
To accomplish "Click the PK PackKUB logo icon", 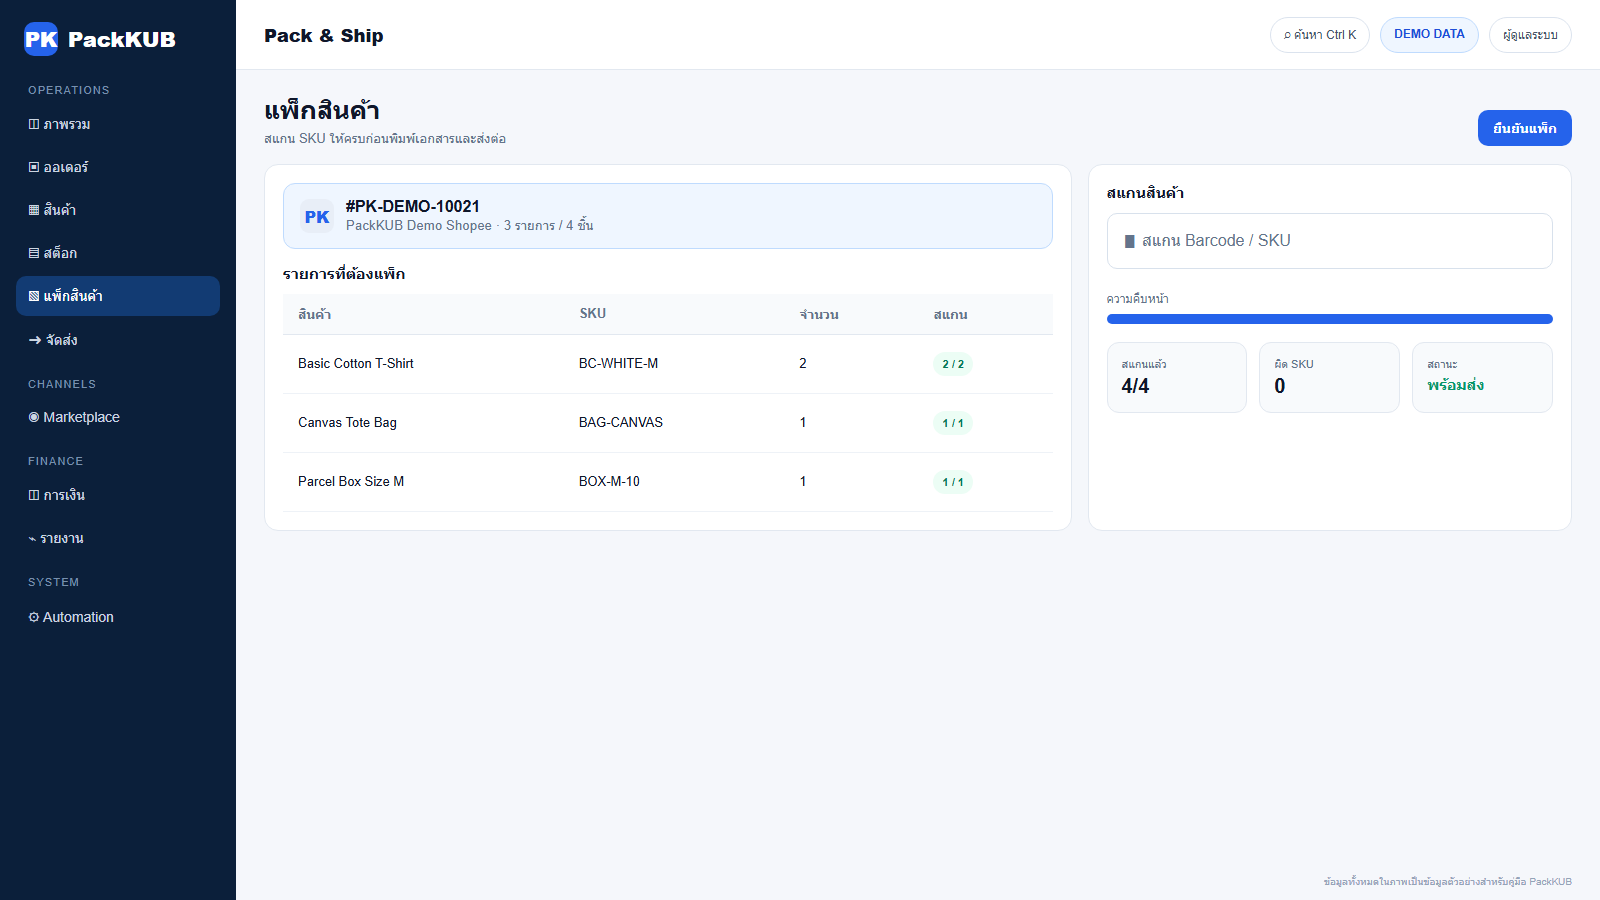I will (x=41, y=39).
